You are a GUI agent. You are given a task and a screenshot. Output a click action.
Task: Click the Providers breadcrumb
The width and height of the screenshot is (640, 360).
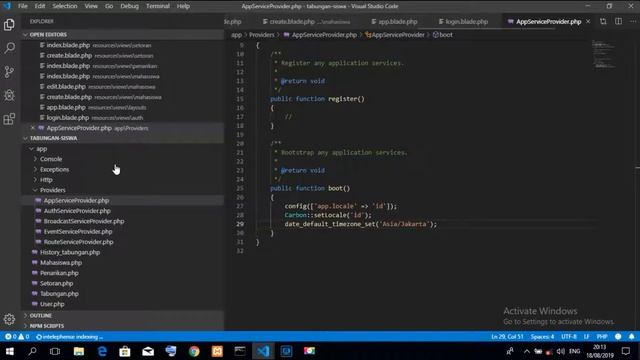261,35
